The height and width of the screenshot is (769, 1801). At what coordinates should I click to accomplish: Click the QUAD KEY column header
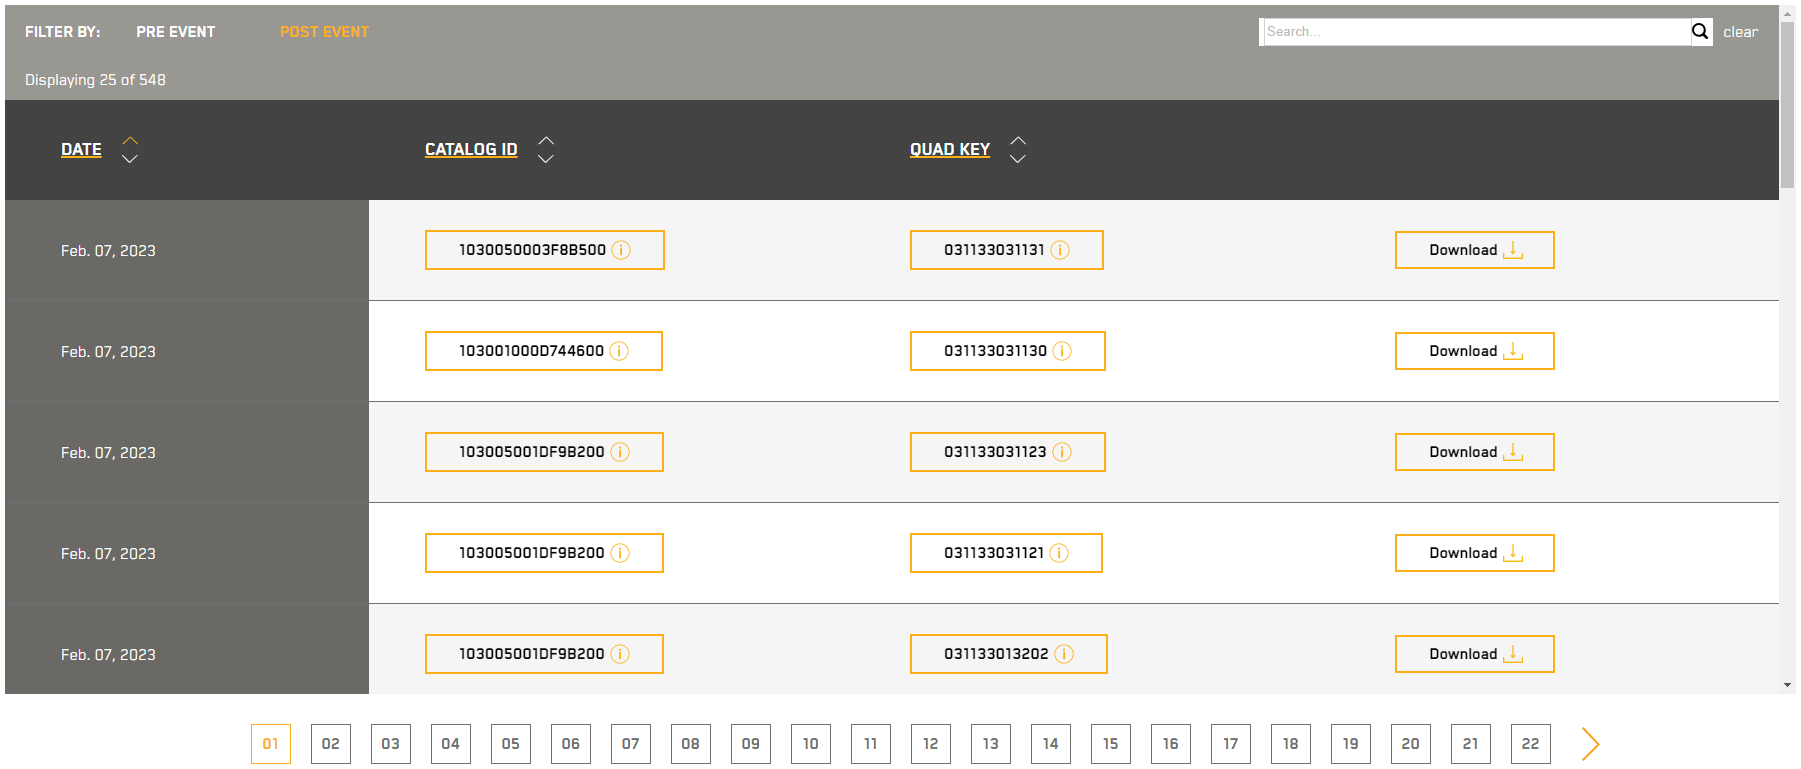point(949,149)
